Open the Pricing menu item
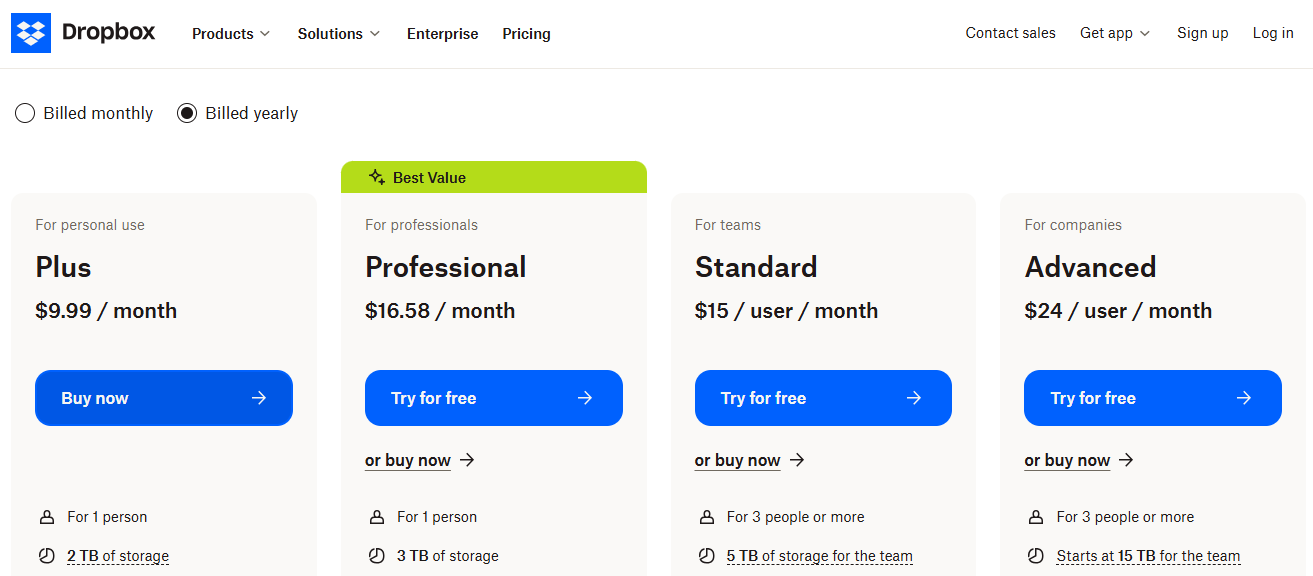Viewport: 1313px width, 576px height. 526,34
